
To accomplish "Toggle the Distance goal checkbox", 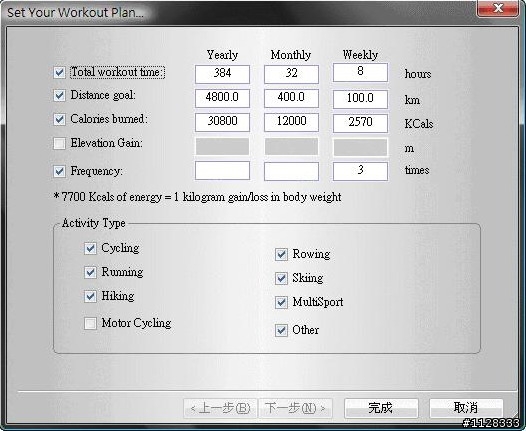I will 59,96.
